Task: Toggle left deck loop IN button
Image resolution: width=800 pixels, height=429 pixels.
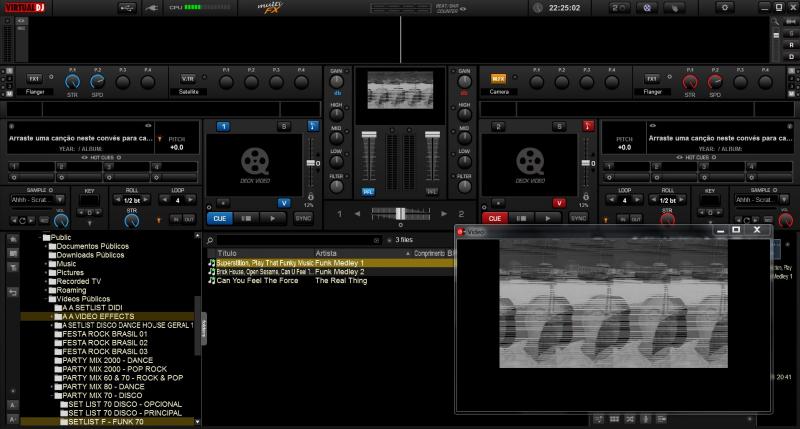Action: pyautogui.click(x=176, y=219)
